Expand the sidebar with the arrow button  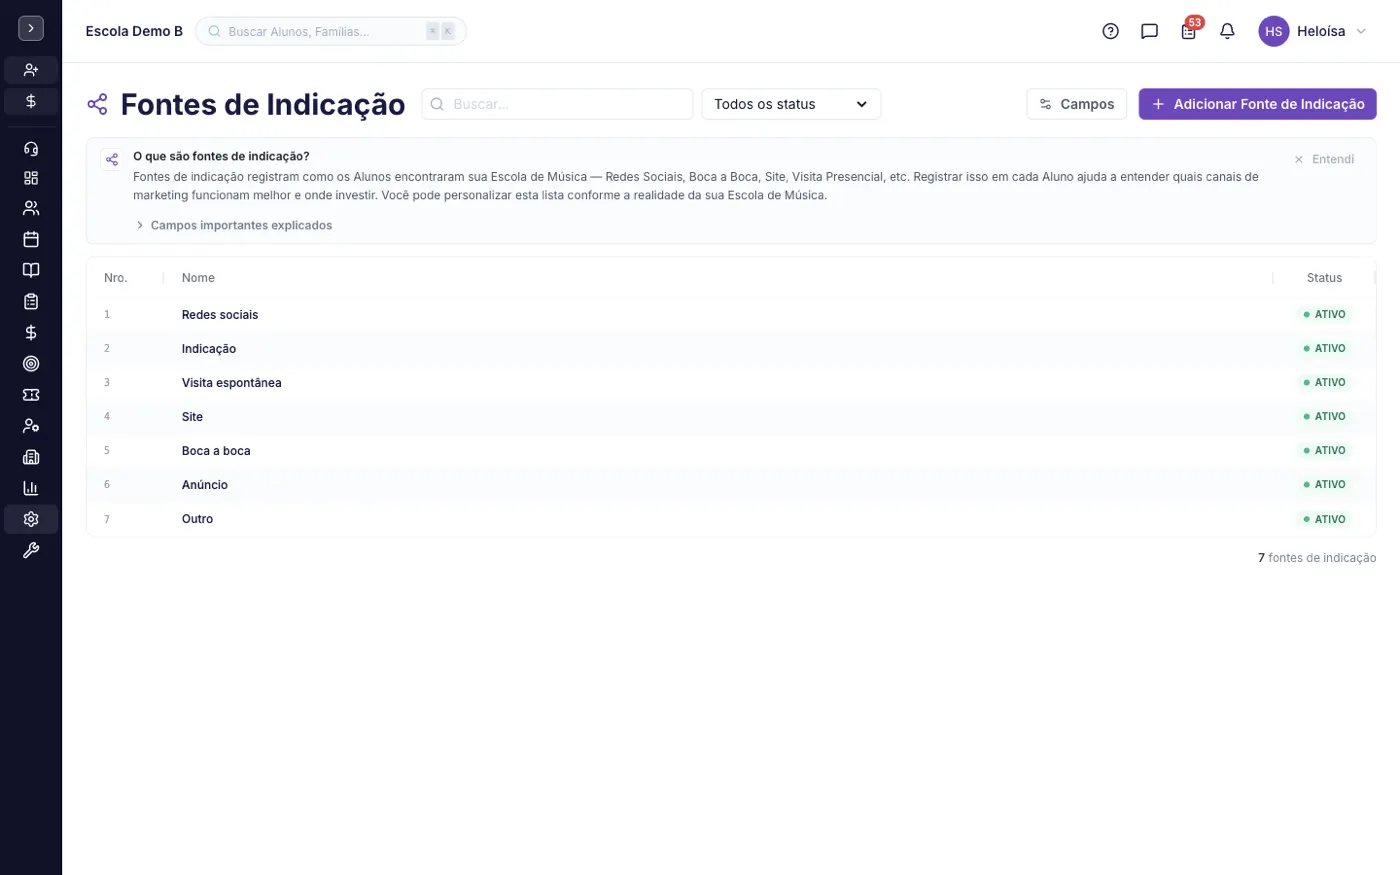(x=31, y=29)
